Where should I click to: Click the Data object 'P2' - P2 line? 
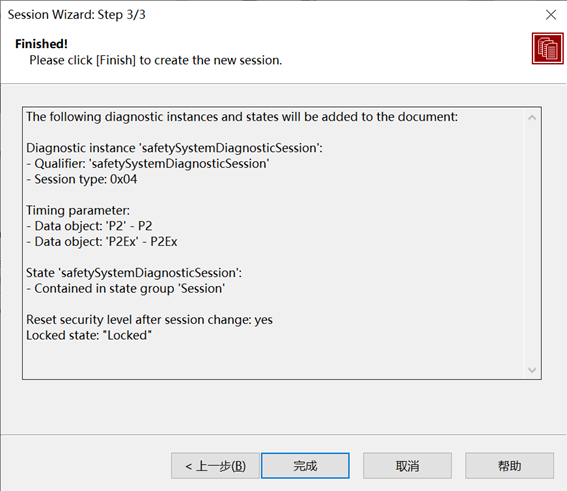[x=89, y=226]
